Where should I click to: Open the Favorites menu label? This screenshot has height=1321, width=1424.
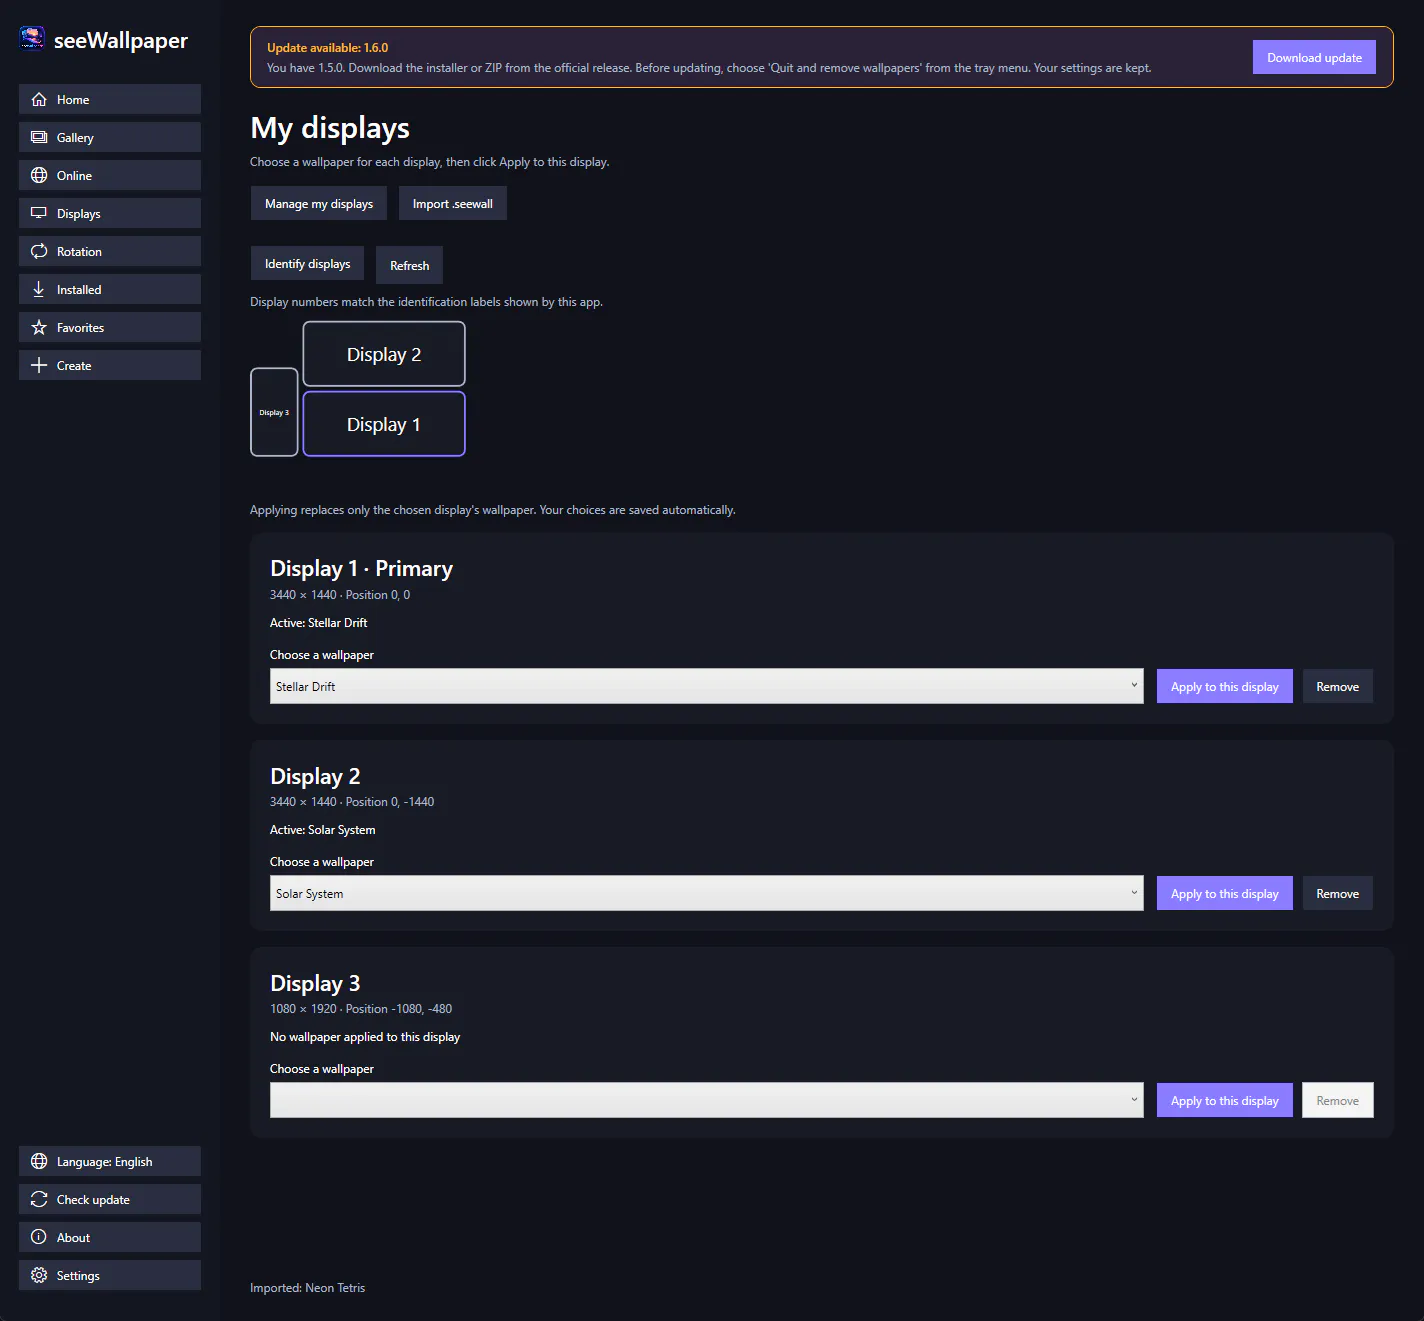point(80,328)
